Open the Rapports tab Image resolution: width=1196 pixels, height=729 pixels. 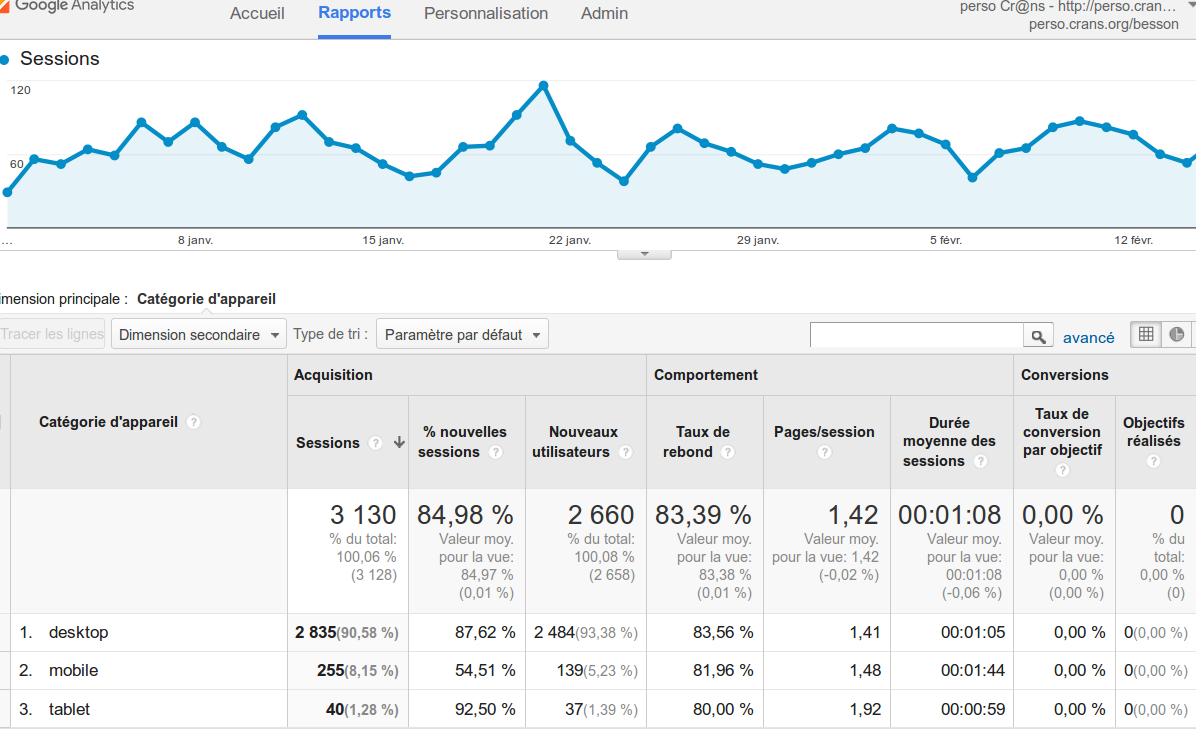click(x=354, y=14)
